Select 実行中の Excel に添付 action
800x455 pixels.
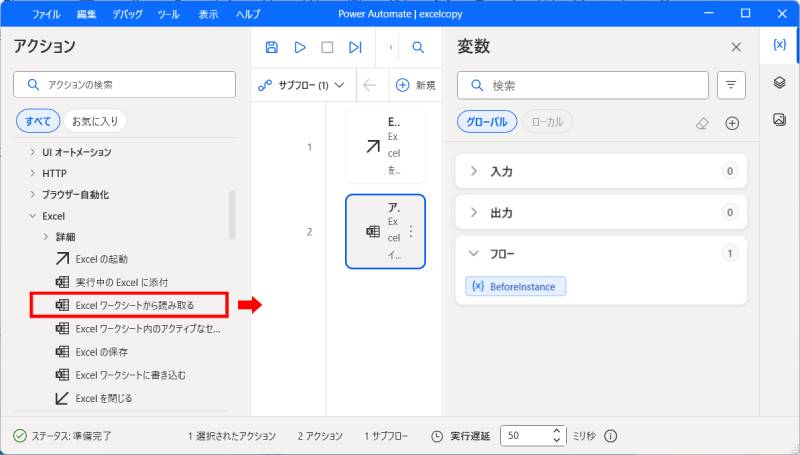[x=112, y=282]
